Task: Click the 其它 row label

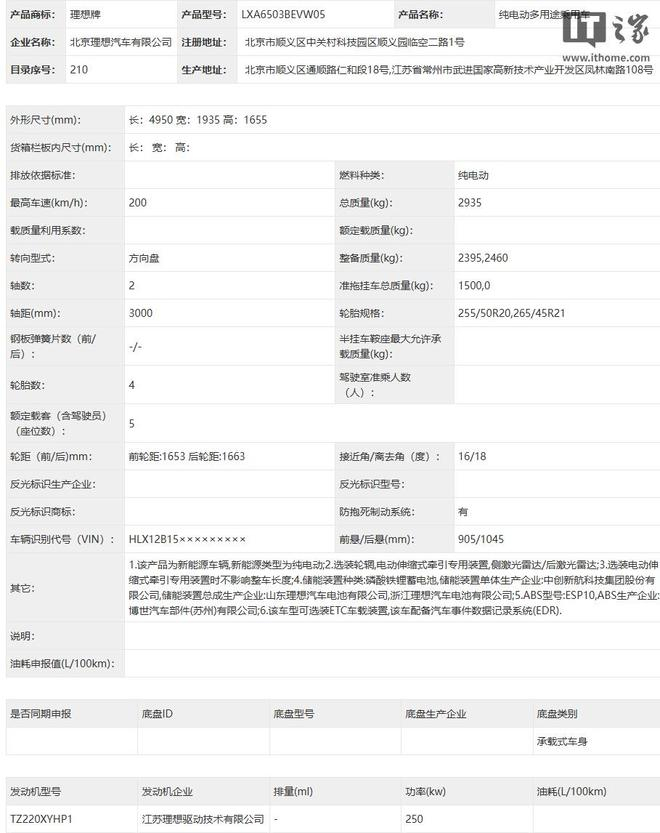Action: (22, 588)
